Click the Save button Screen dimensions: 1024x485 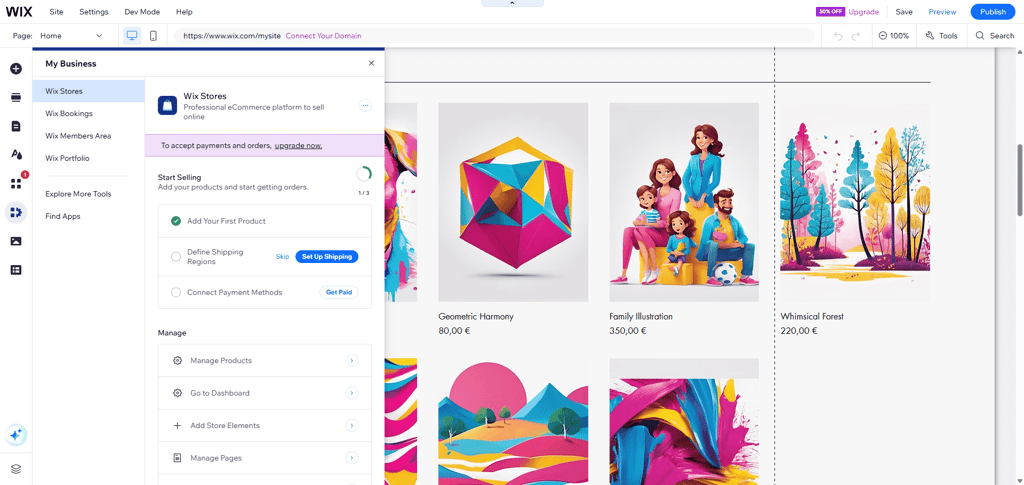point(904,12)
